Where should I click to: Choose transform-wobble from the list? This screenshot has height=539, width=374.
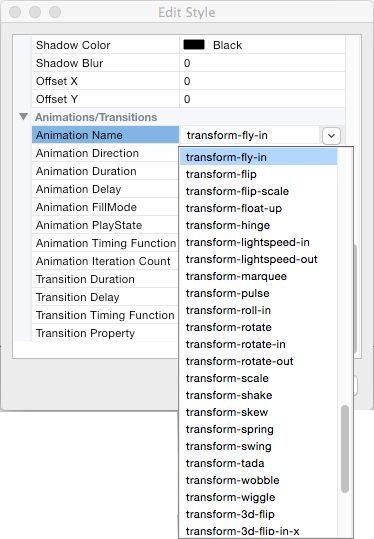(x=232, y=480)
